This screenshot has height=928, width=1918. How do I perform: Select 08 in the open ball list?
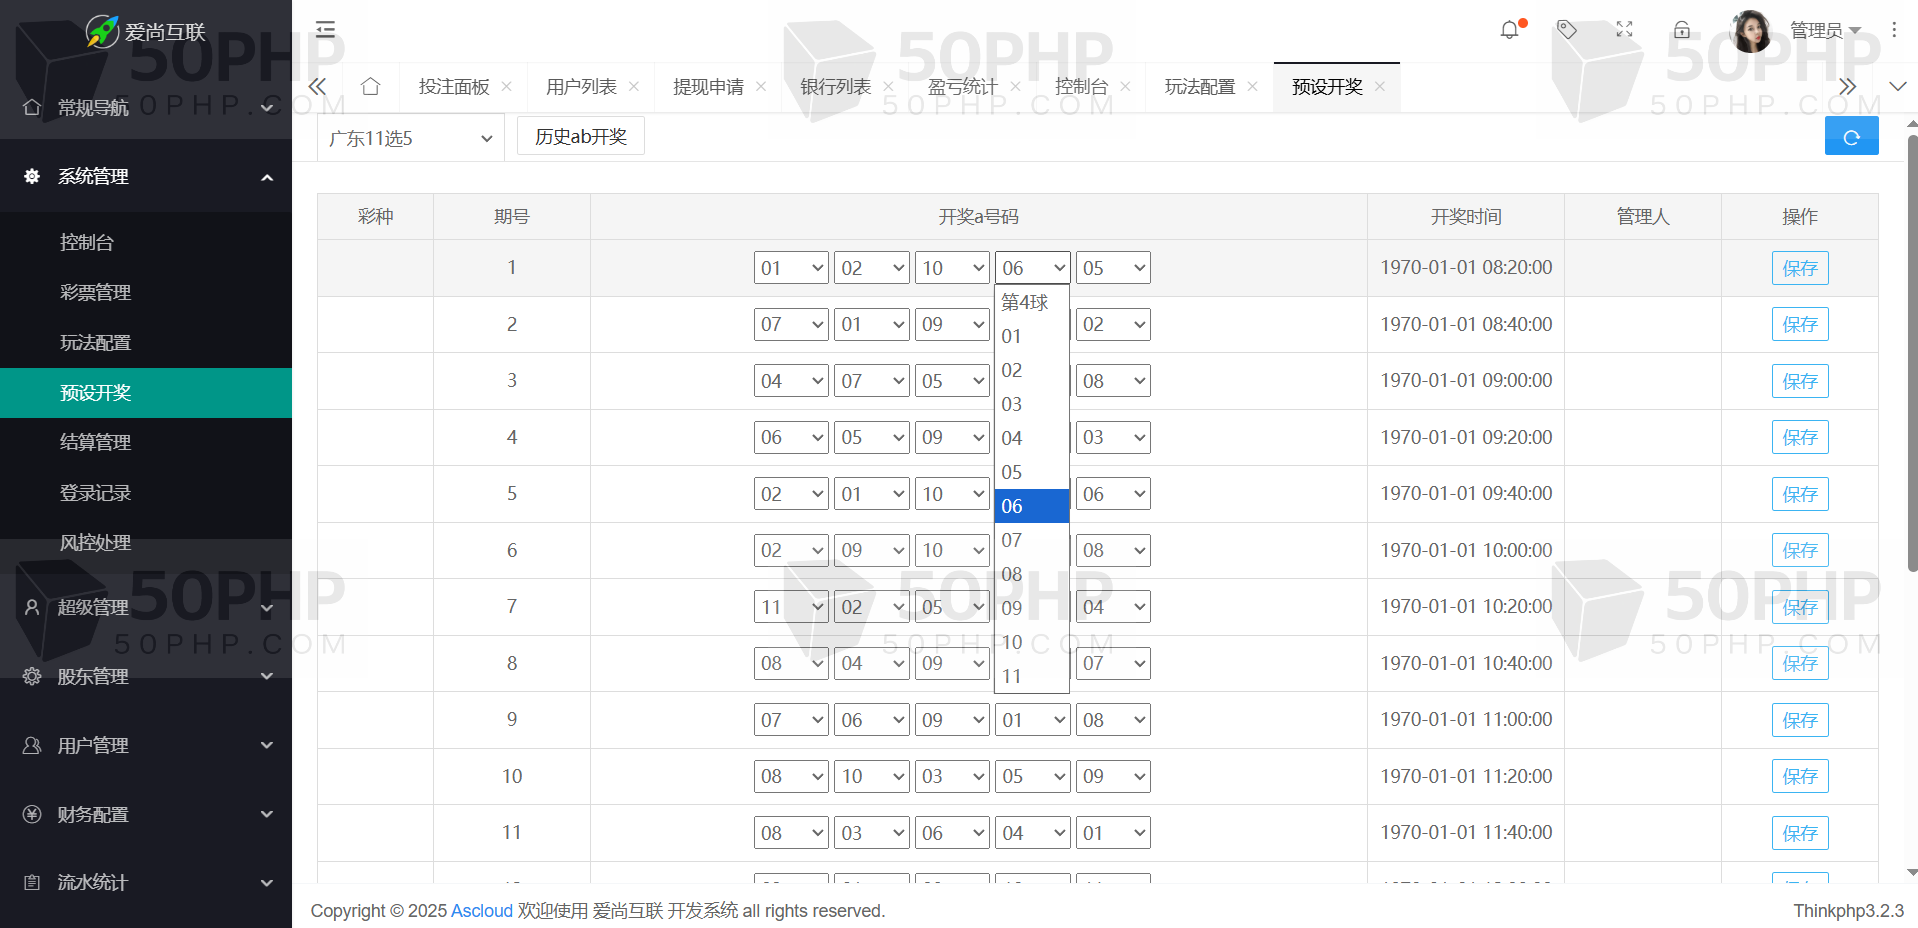click(x=1012, y=574)
